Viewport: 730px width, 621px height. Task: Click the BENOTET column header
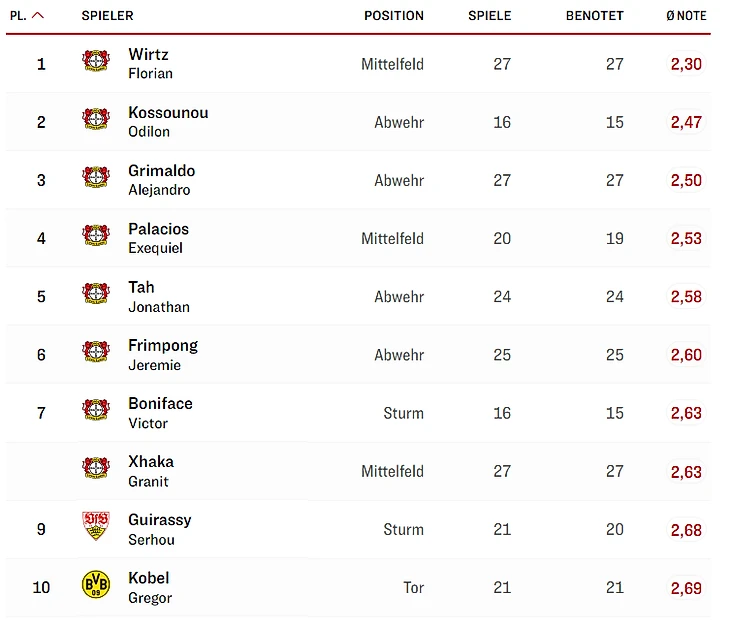(x=594, y=16)
